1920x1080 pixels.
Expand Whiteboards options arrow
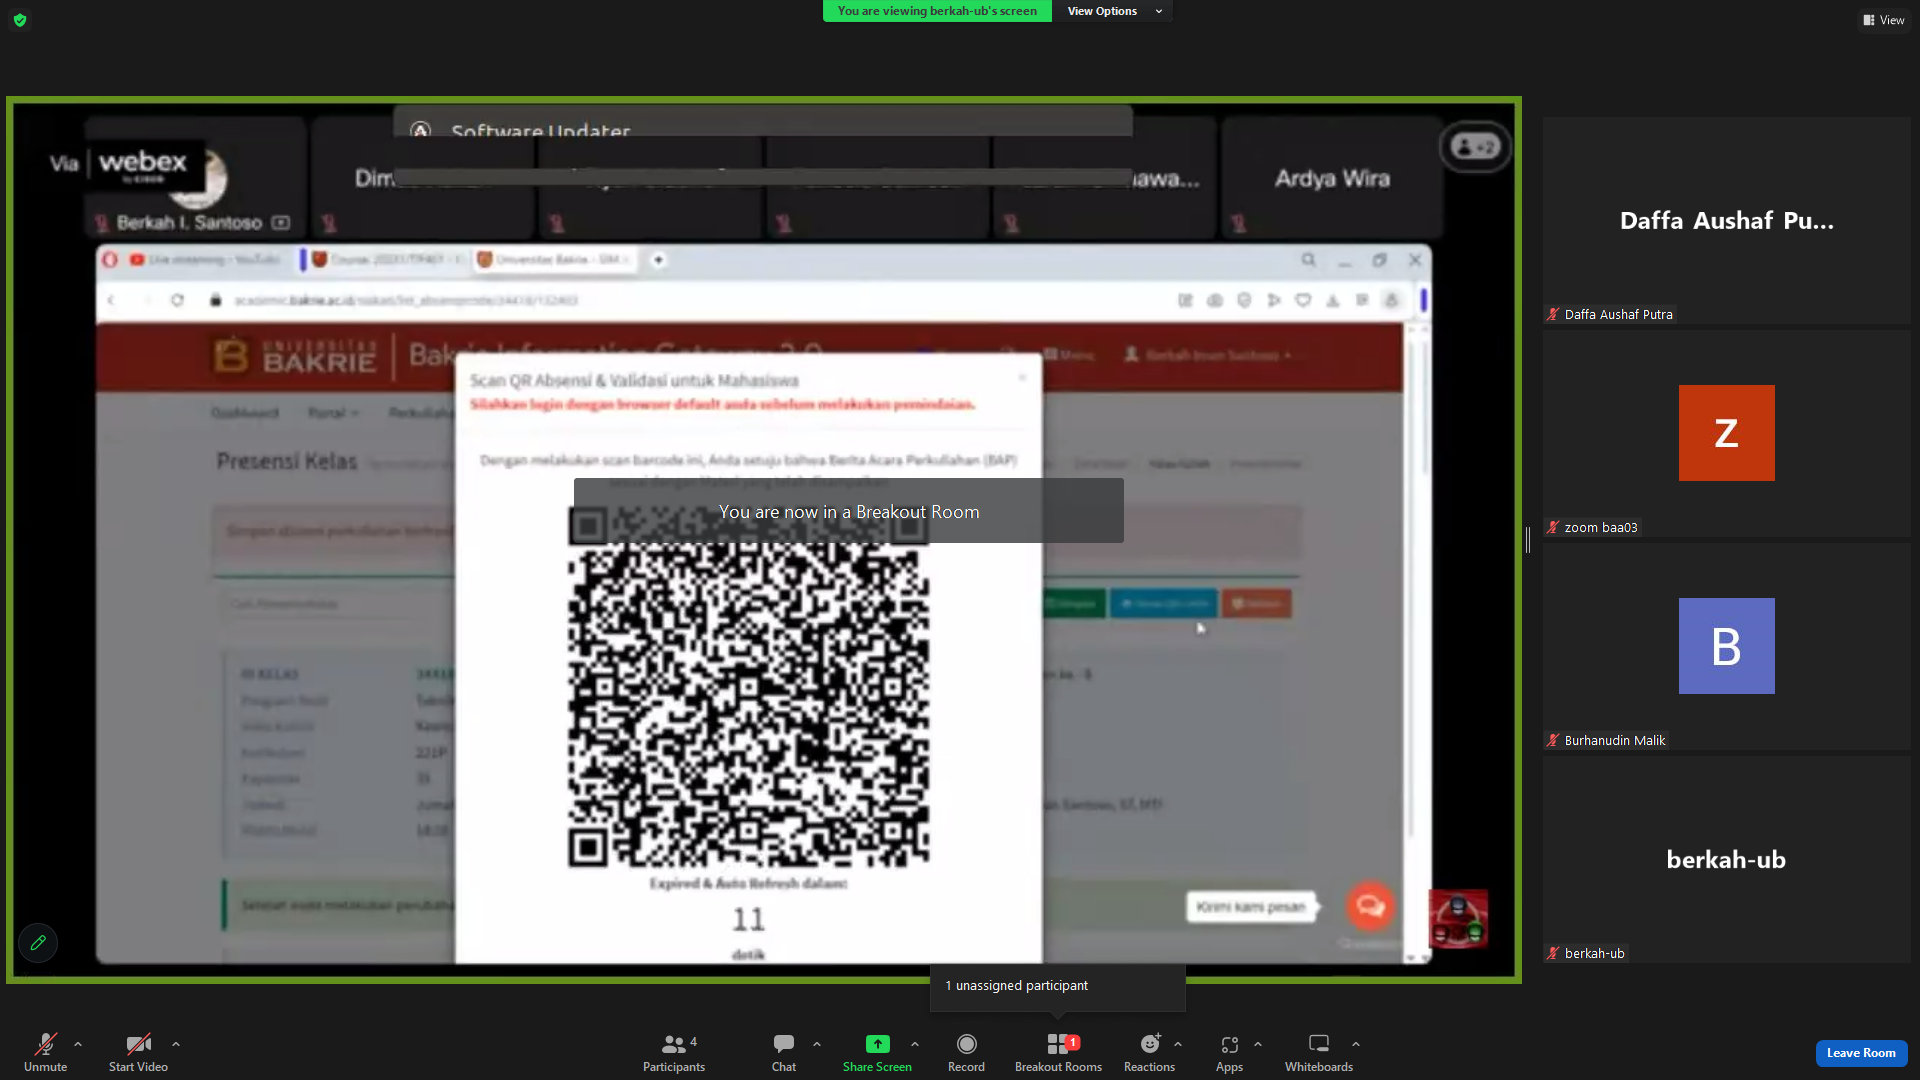tap(1356, 1044)
